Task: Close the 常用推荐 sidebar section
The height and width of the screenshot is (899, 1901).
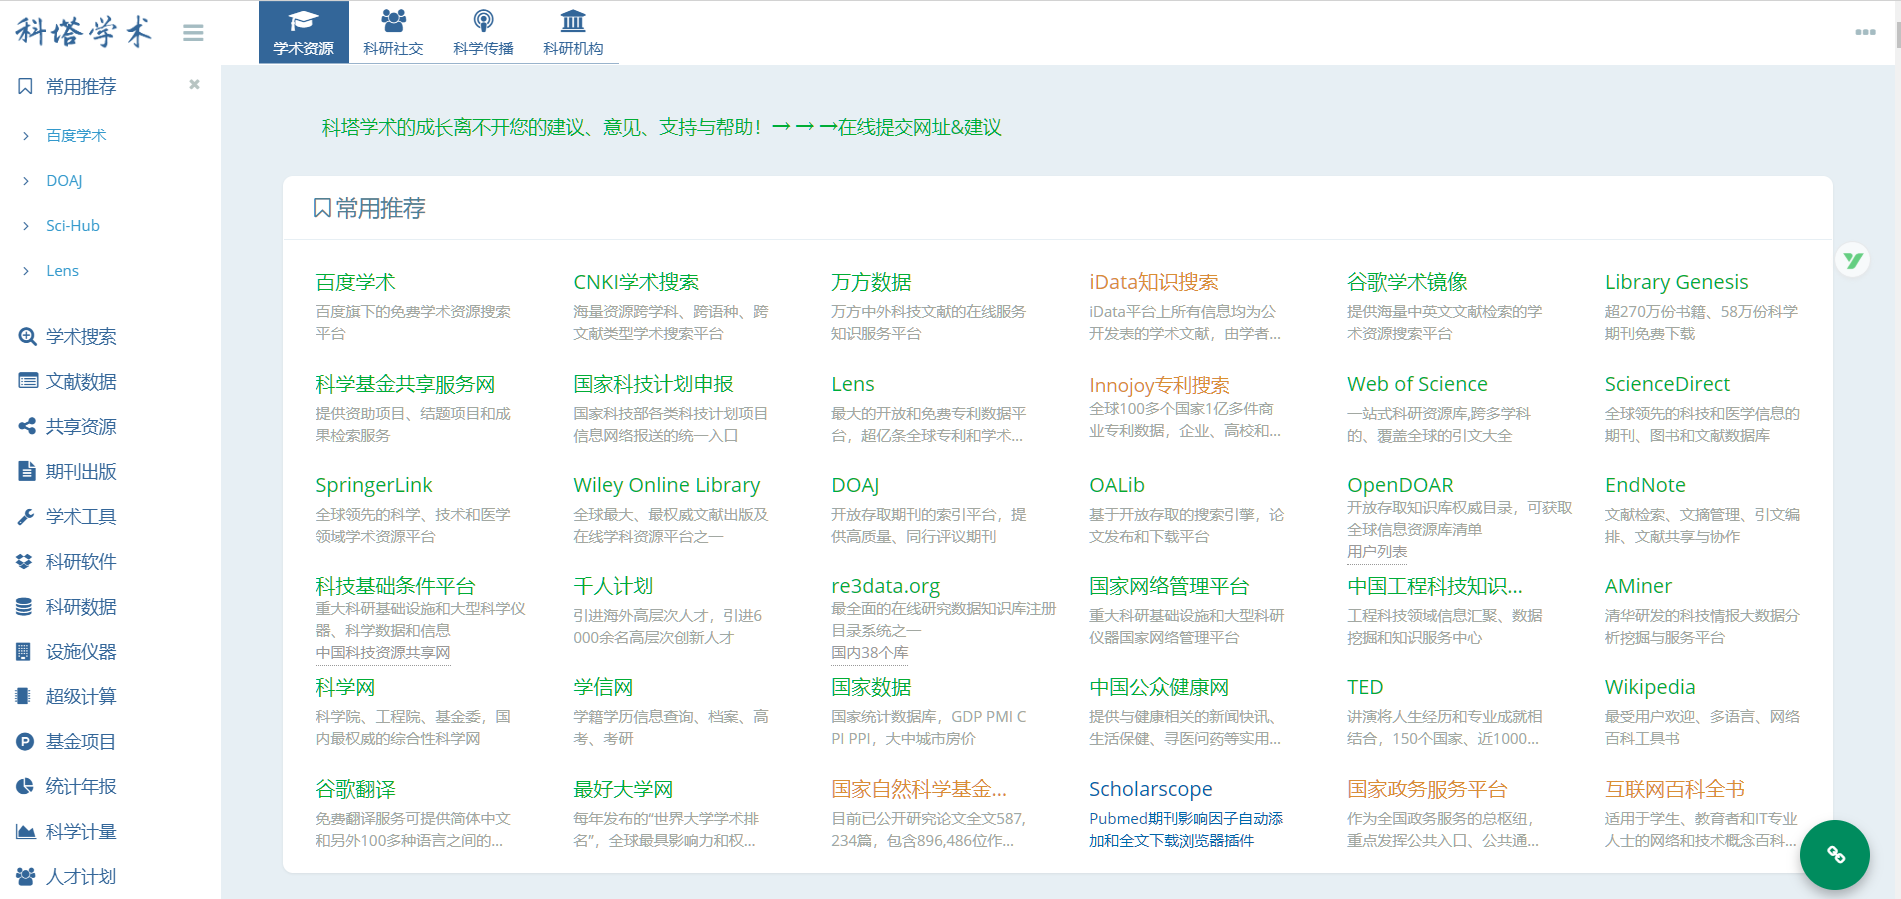Action: pos(194,85)
